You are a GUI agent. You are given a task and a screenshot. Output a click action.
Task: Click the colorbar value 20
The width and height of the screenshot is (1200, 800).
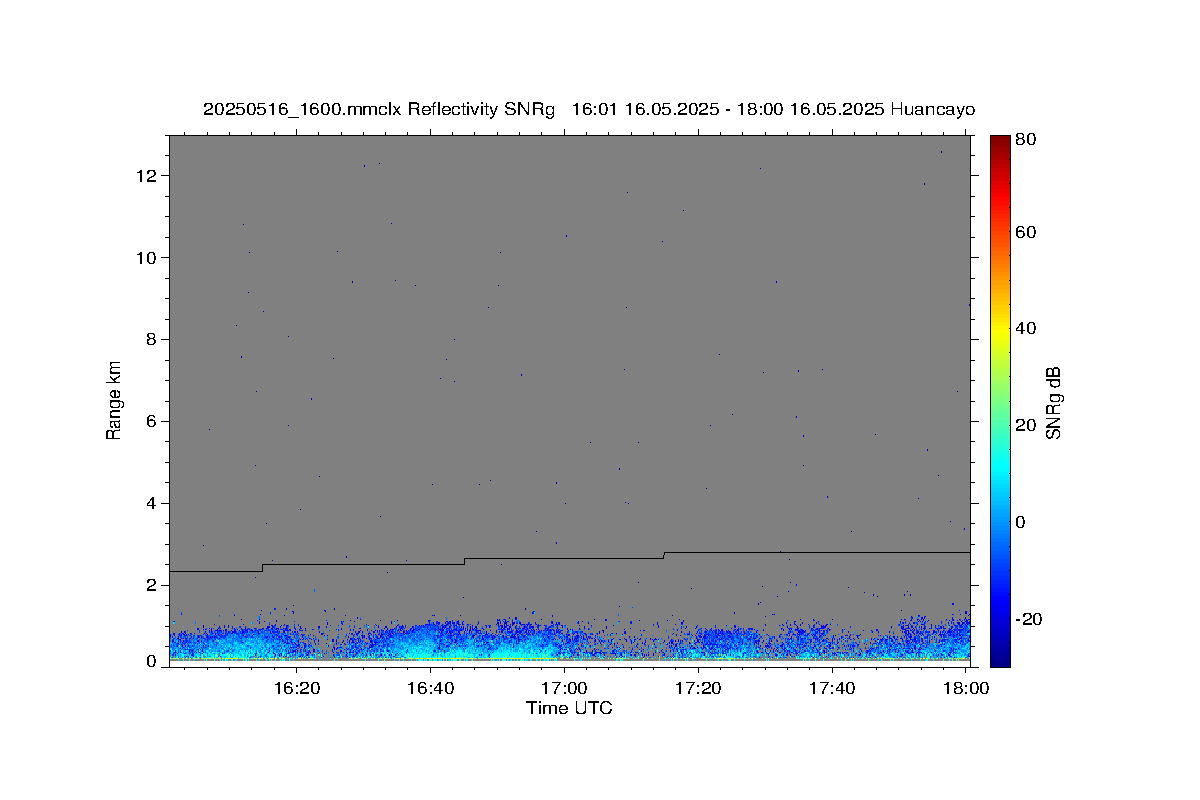pyautogui.click(x=1026, y=426)
